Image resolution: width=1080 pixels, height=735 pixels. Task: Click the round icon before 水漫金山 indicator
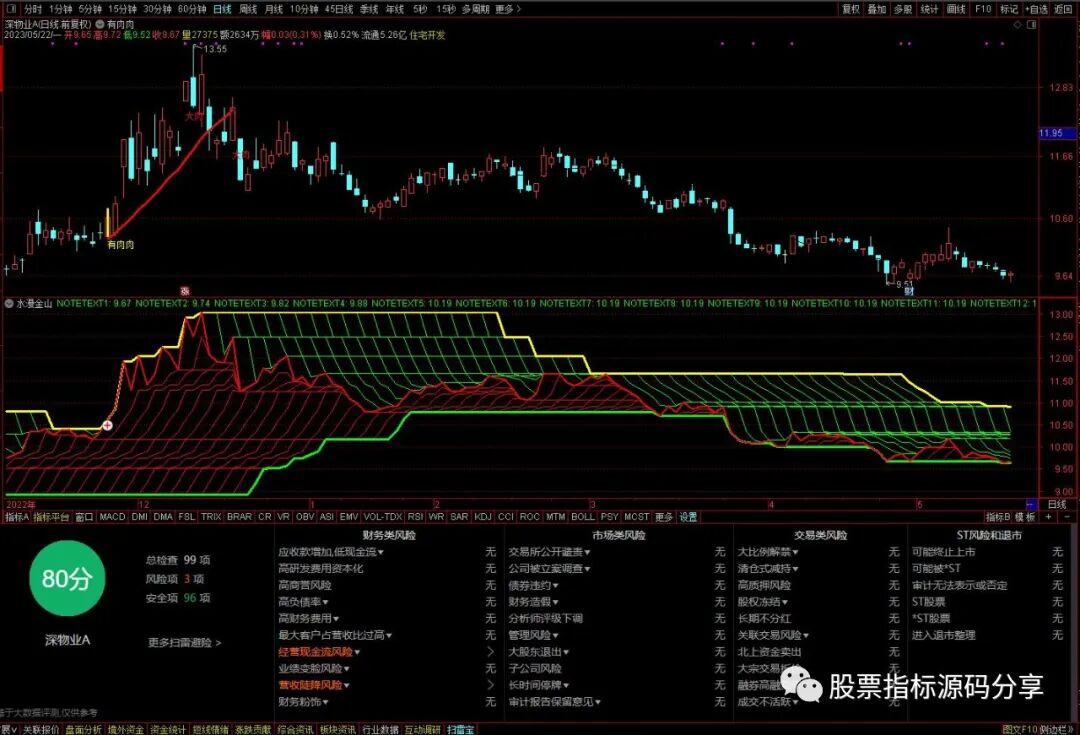[x=9, y=303]
